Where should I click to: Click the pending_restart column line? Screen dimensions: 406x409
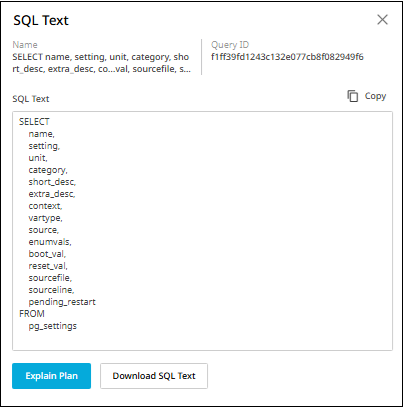(62, 302)
